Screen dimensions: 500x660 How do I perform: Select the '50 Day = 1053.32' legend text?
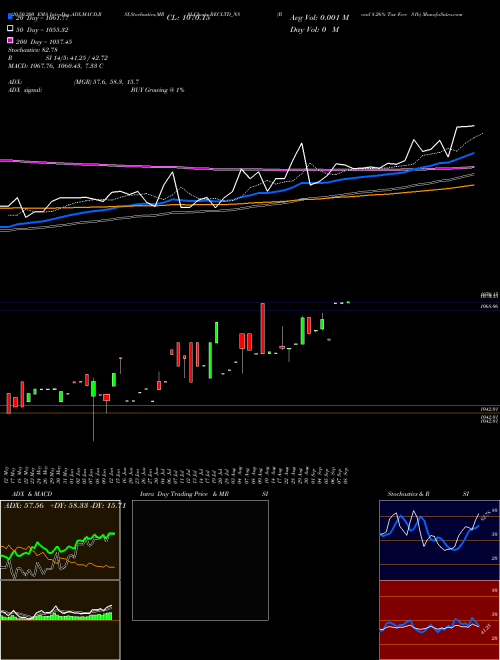point(42,30)
